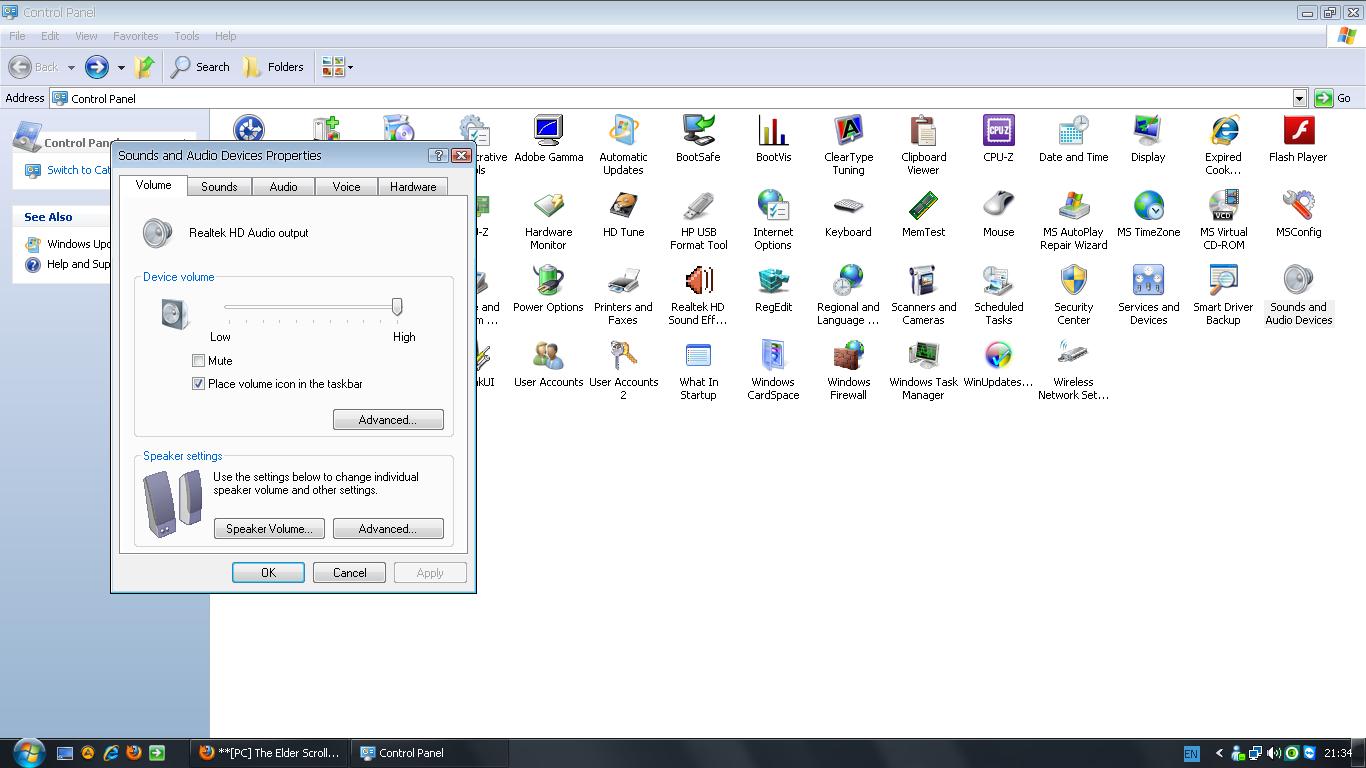Open Keyboard settings

coord(848,214)
